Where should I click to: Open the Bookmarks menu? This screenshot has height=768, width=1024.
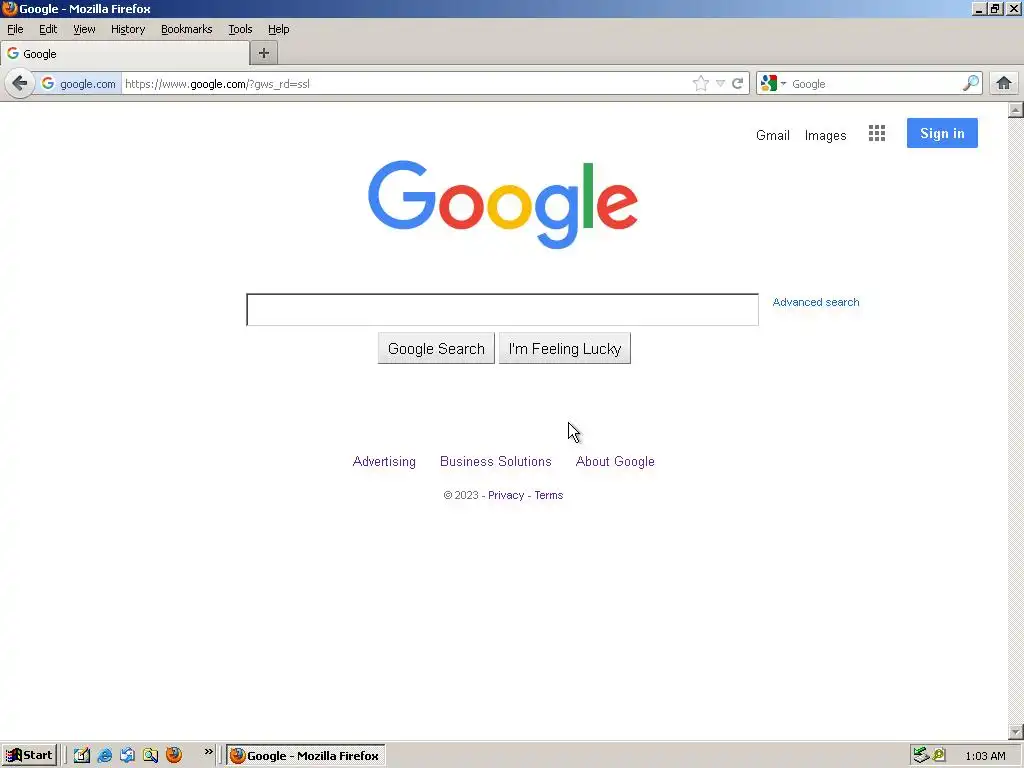pyautogui.click(x=187, y=29)
